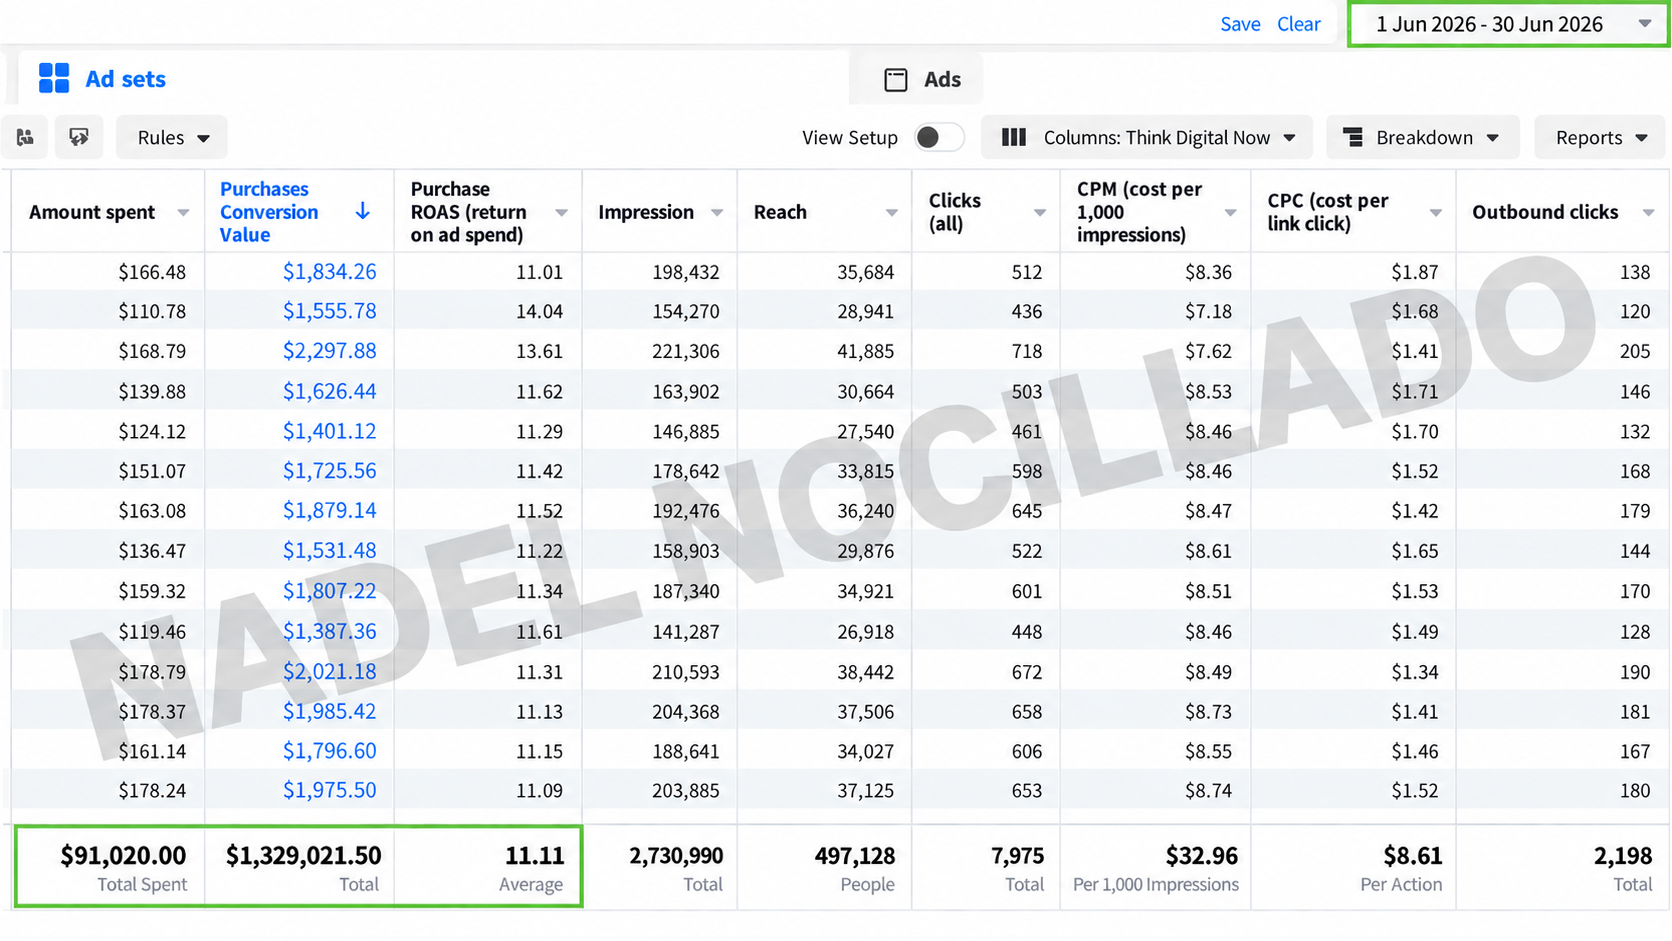Click the Ads tab page icon
The image size is (1672, 941).
896,79
